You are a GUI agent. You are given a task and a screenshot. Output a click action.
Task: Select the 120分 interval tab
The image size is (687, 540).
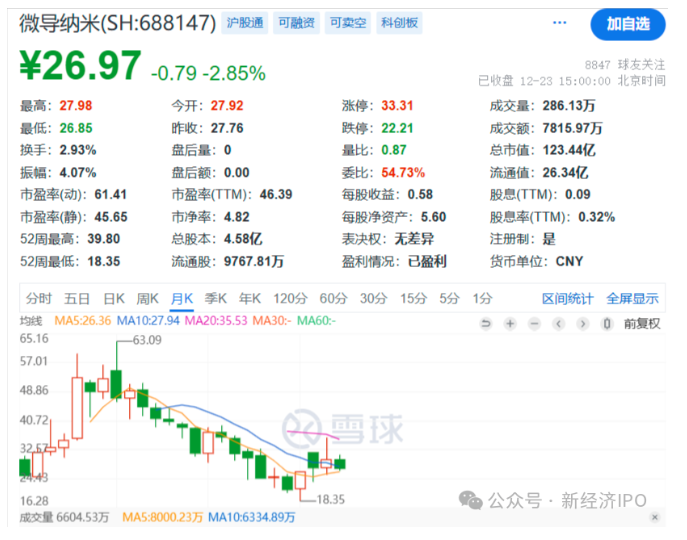[x=290, y=299]
